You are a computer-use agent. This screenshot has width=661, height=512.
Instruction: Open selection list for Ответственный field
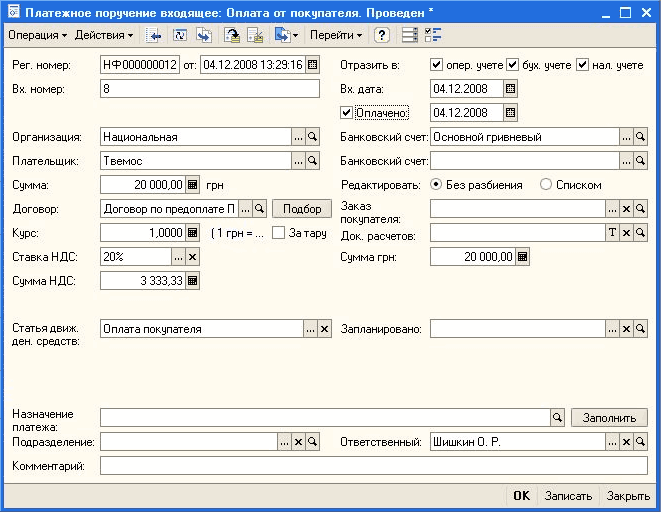611,441
